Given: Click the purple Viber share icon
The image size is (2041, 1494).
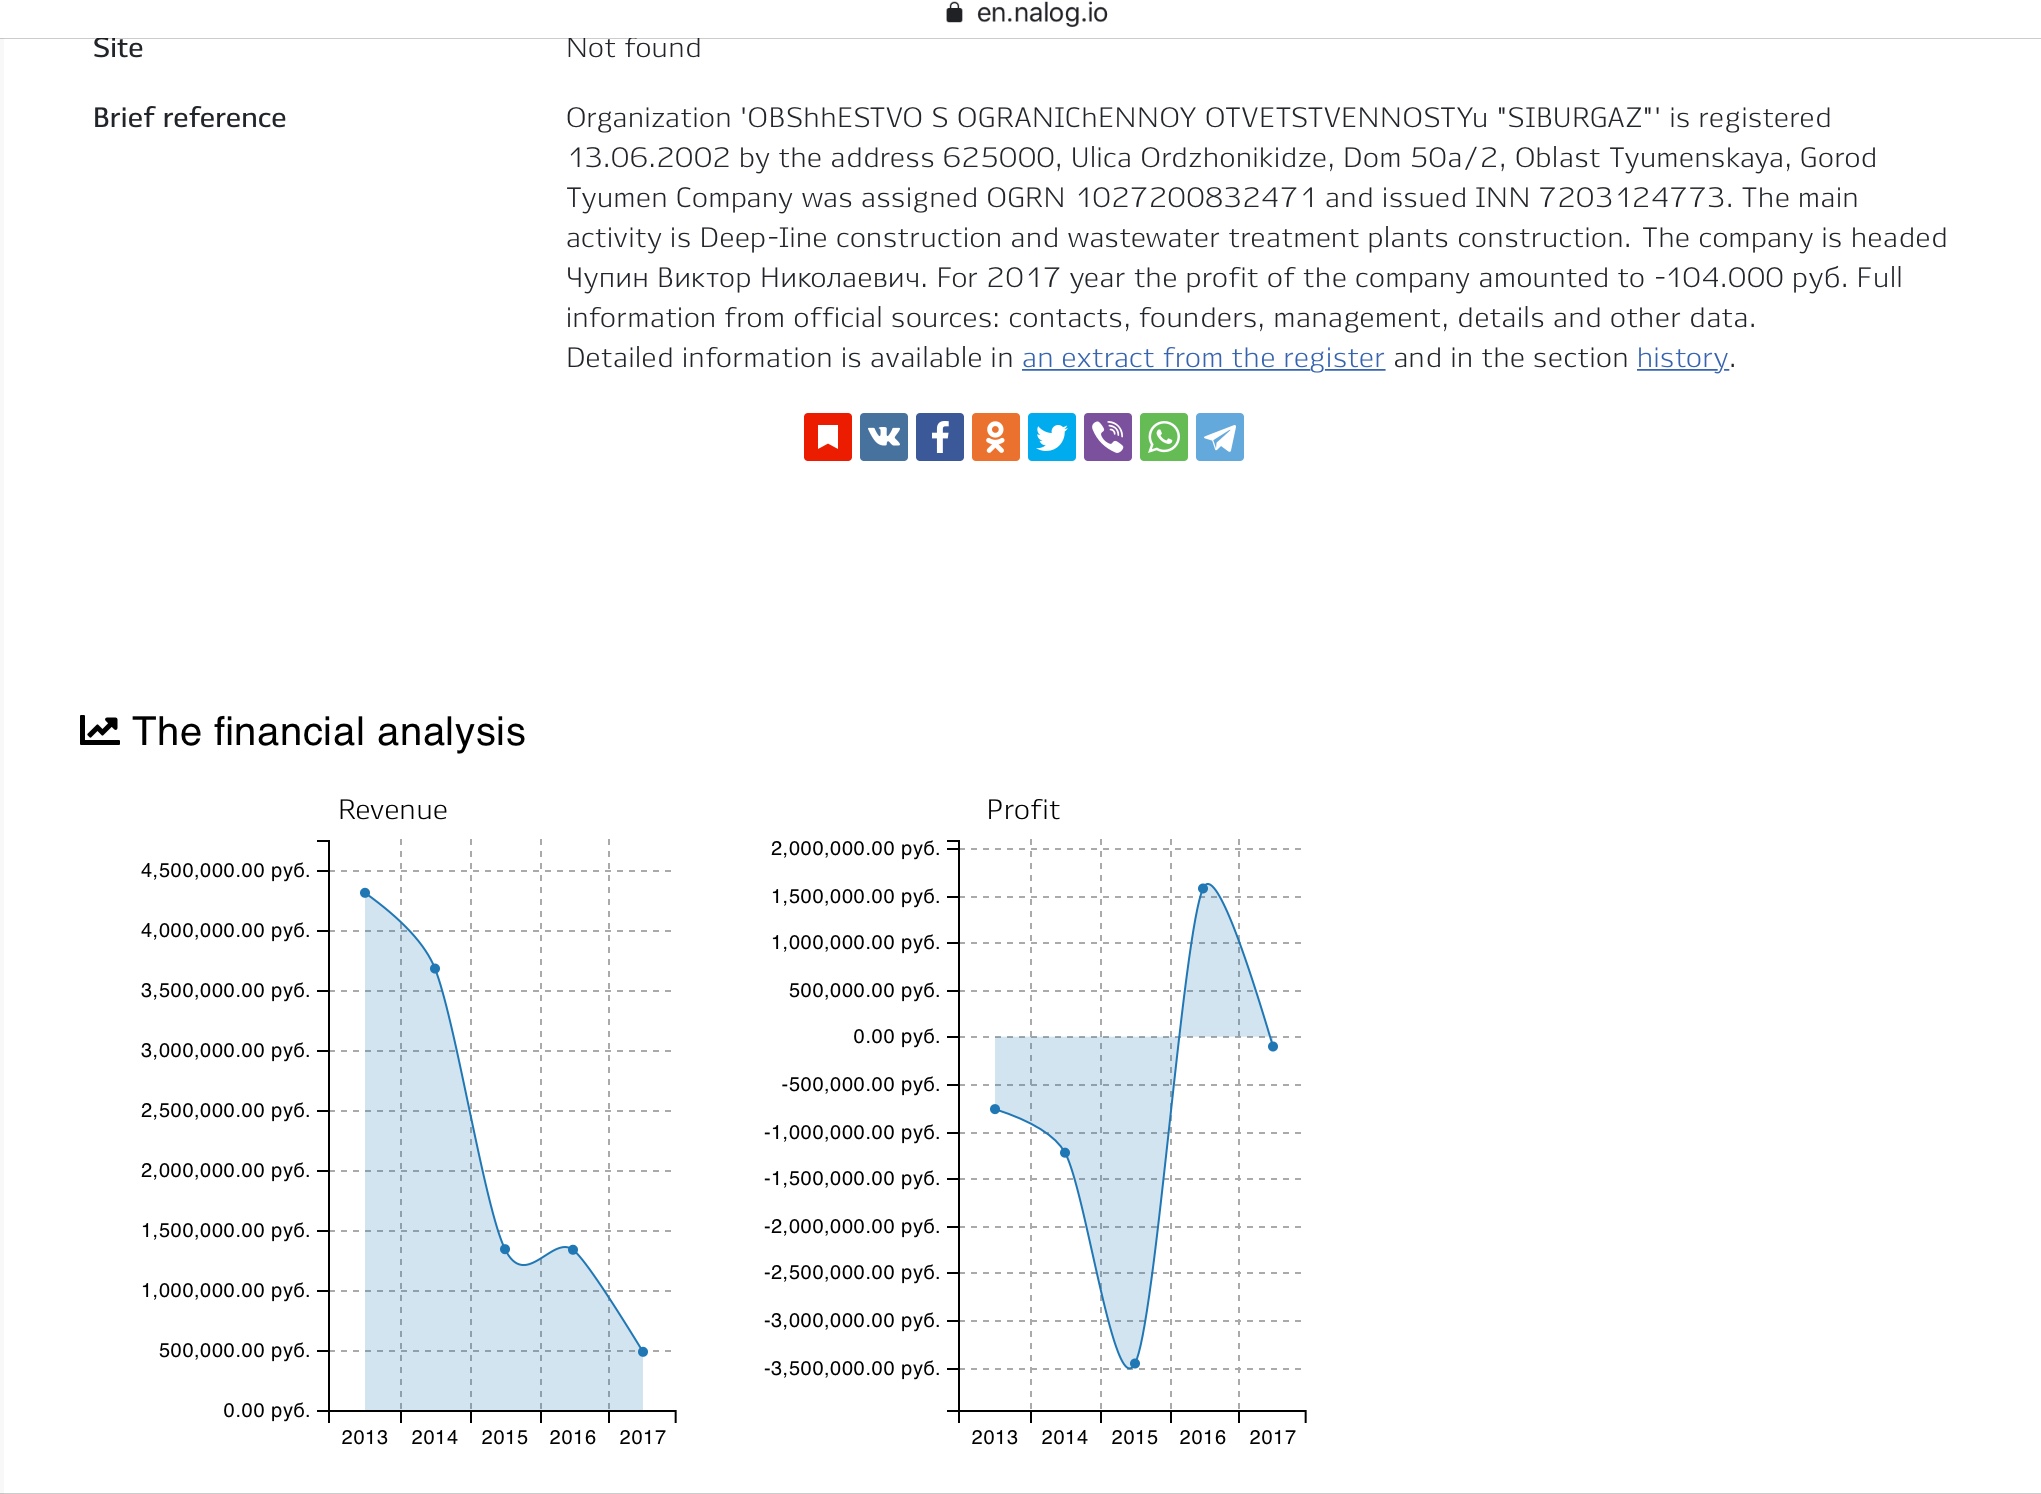Looking at the screenshot, I should pos(1107,437).
